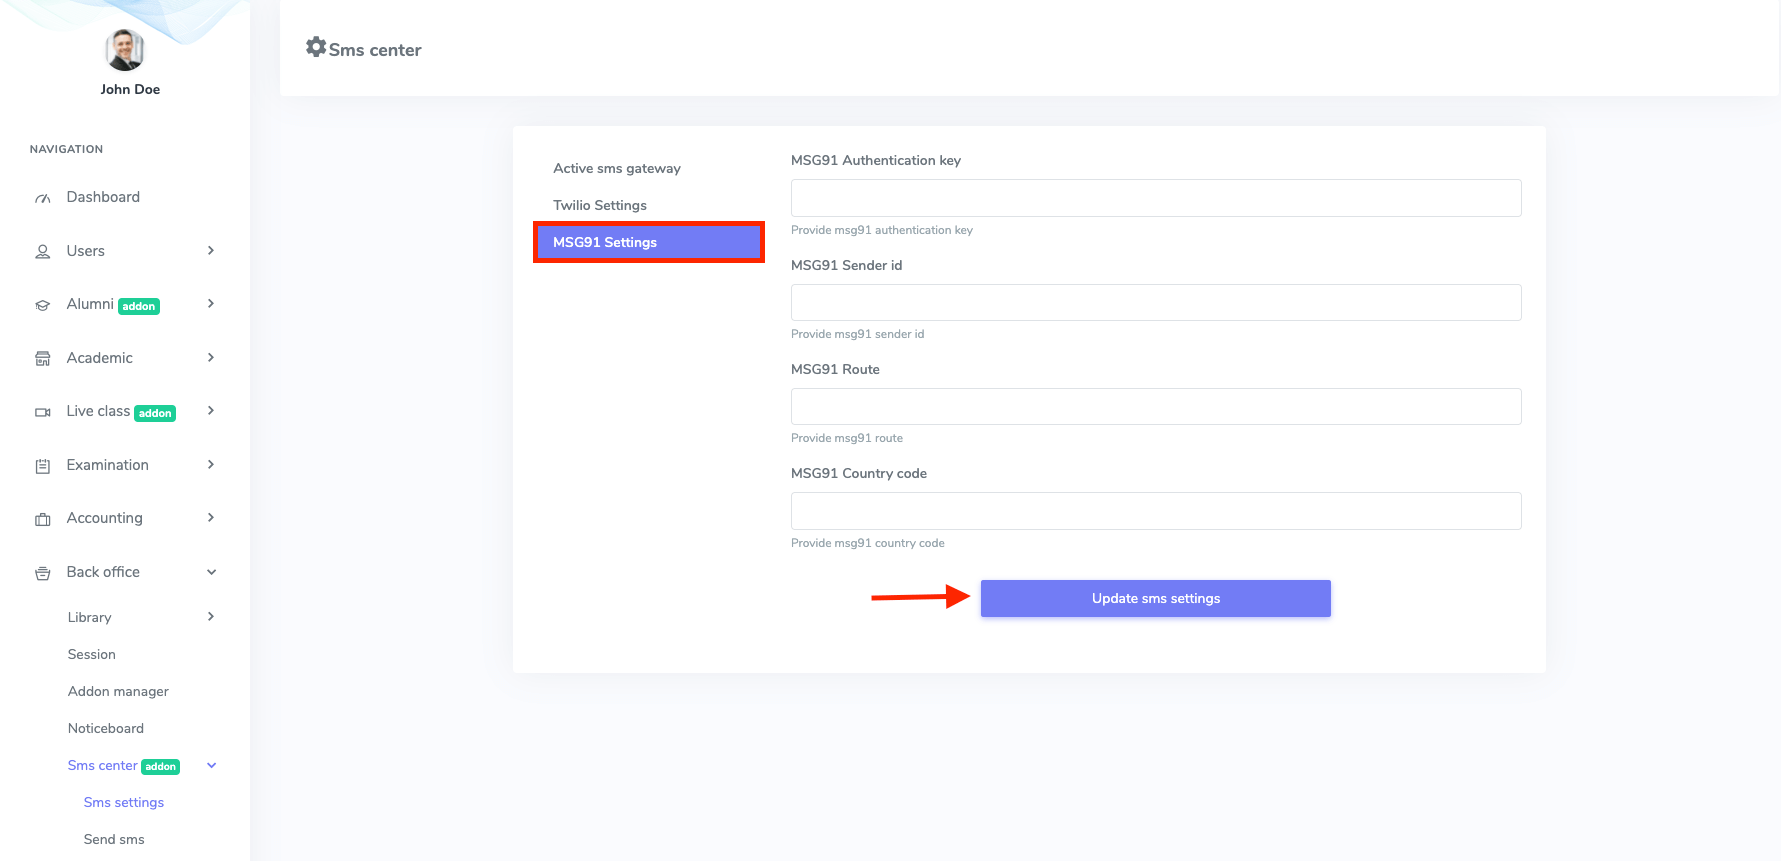Click the Academic storefront icon
The width and height of the screenshot is (1781, 861).
[x=42, y=359]
